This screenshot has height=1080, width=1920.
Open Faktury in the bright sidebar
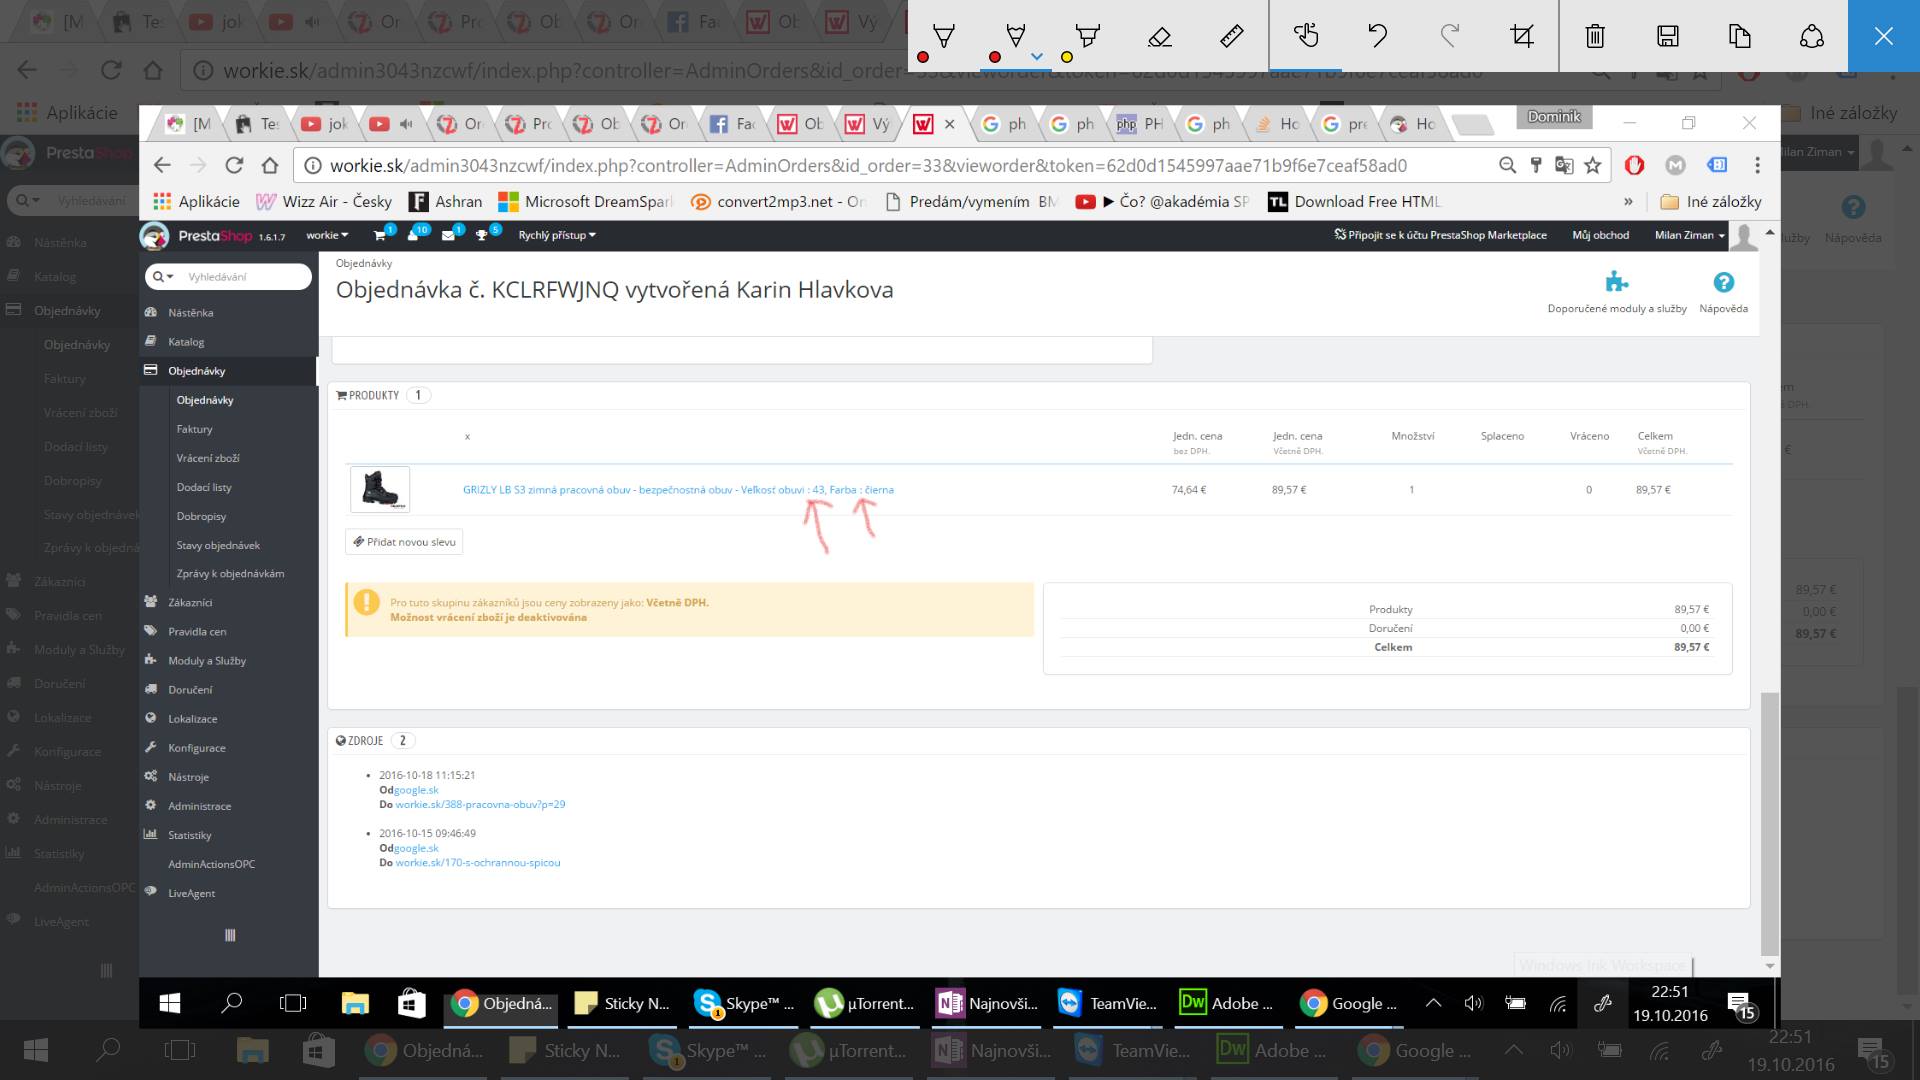tap(194, 429)
